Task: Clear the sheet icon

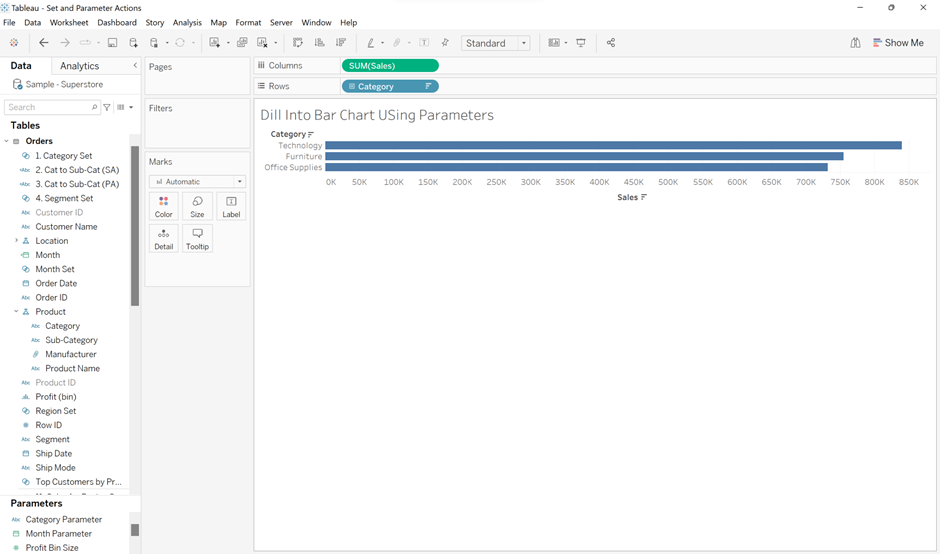Action: pos(262,43)
